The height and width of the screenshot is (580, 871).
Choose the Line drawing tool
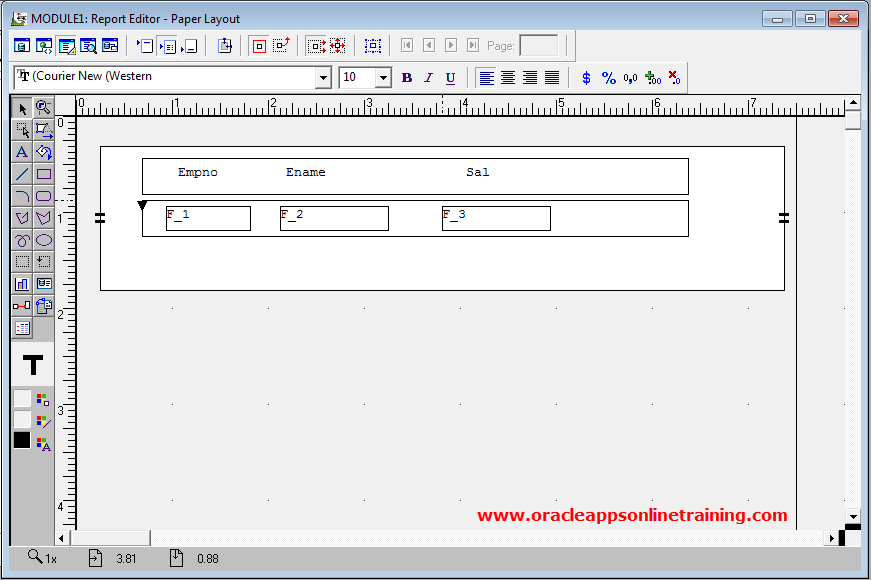21,174
